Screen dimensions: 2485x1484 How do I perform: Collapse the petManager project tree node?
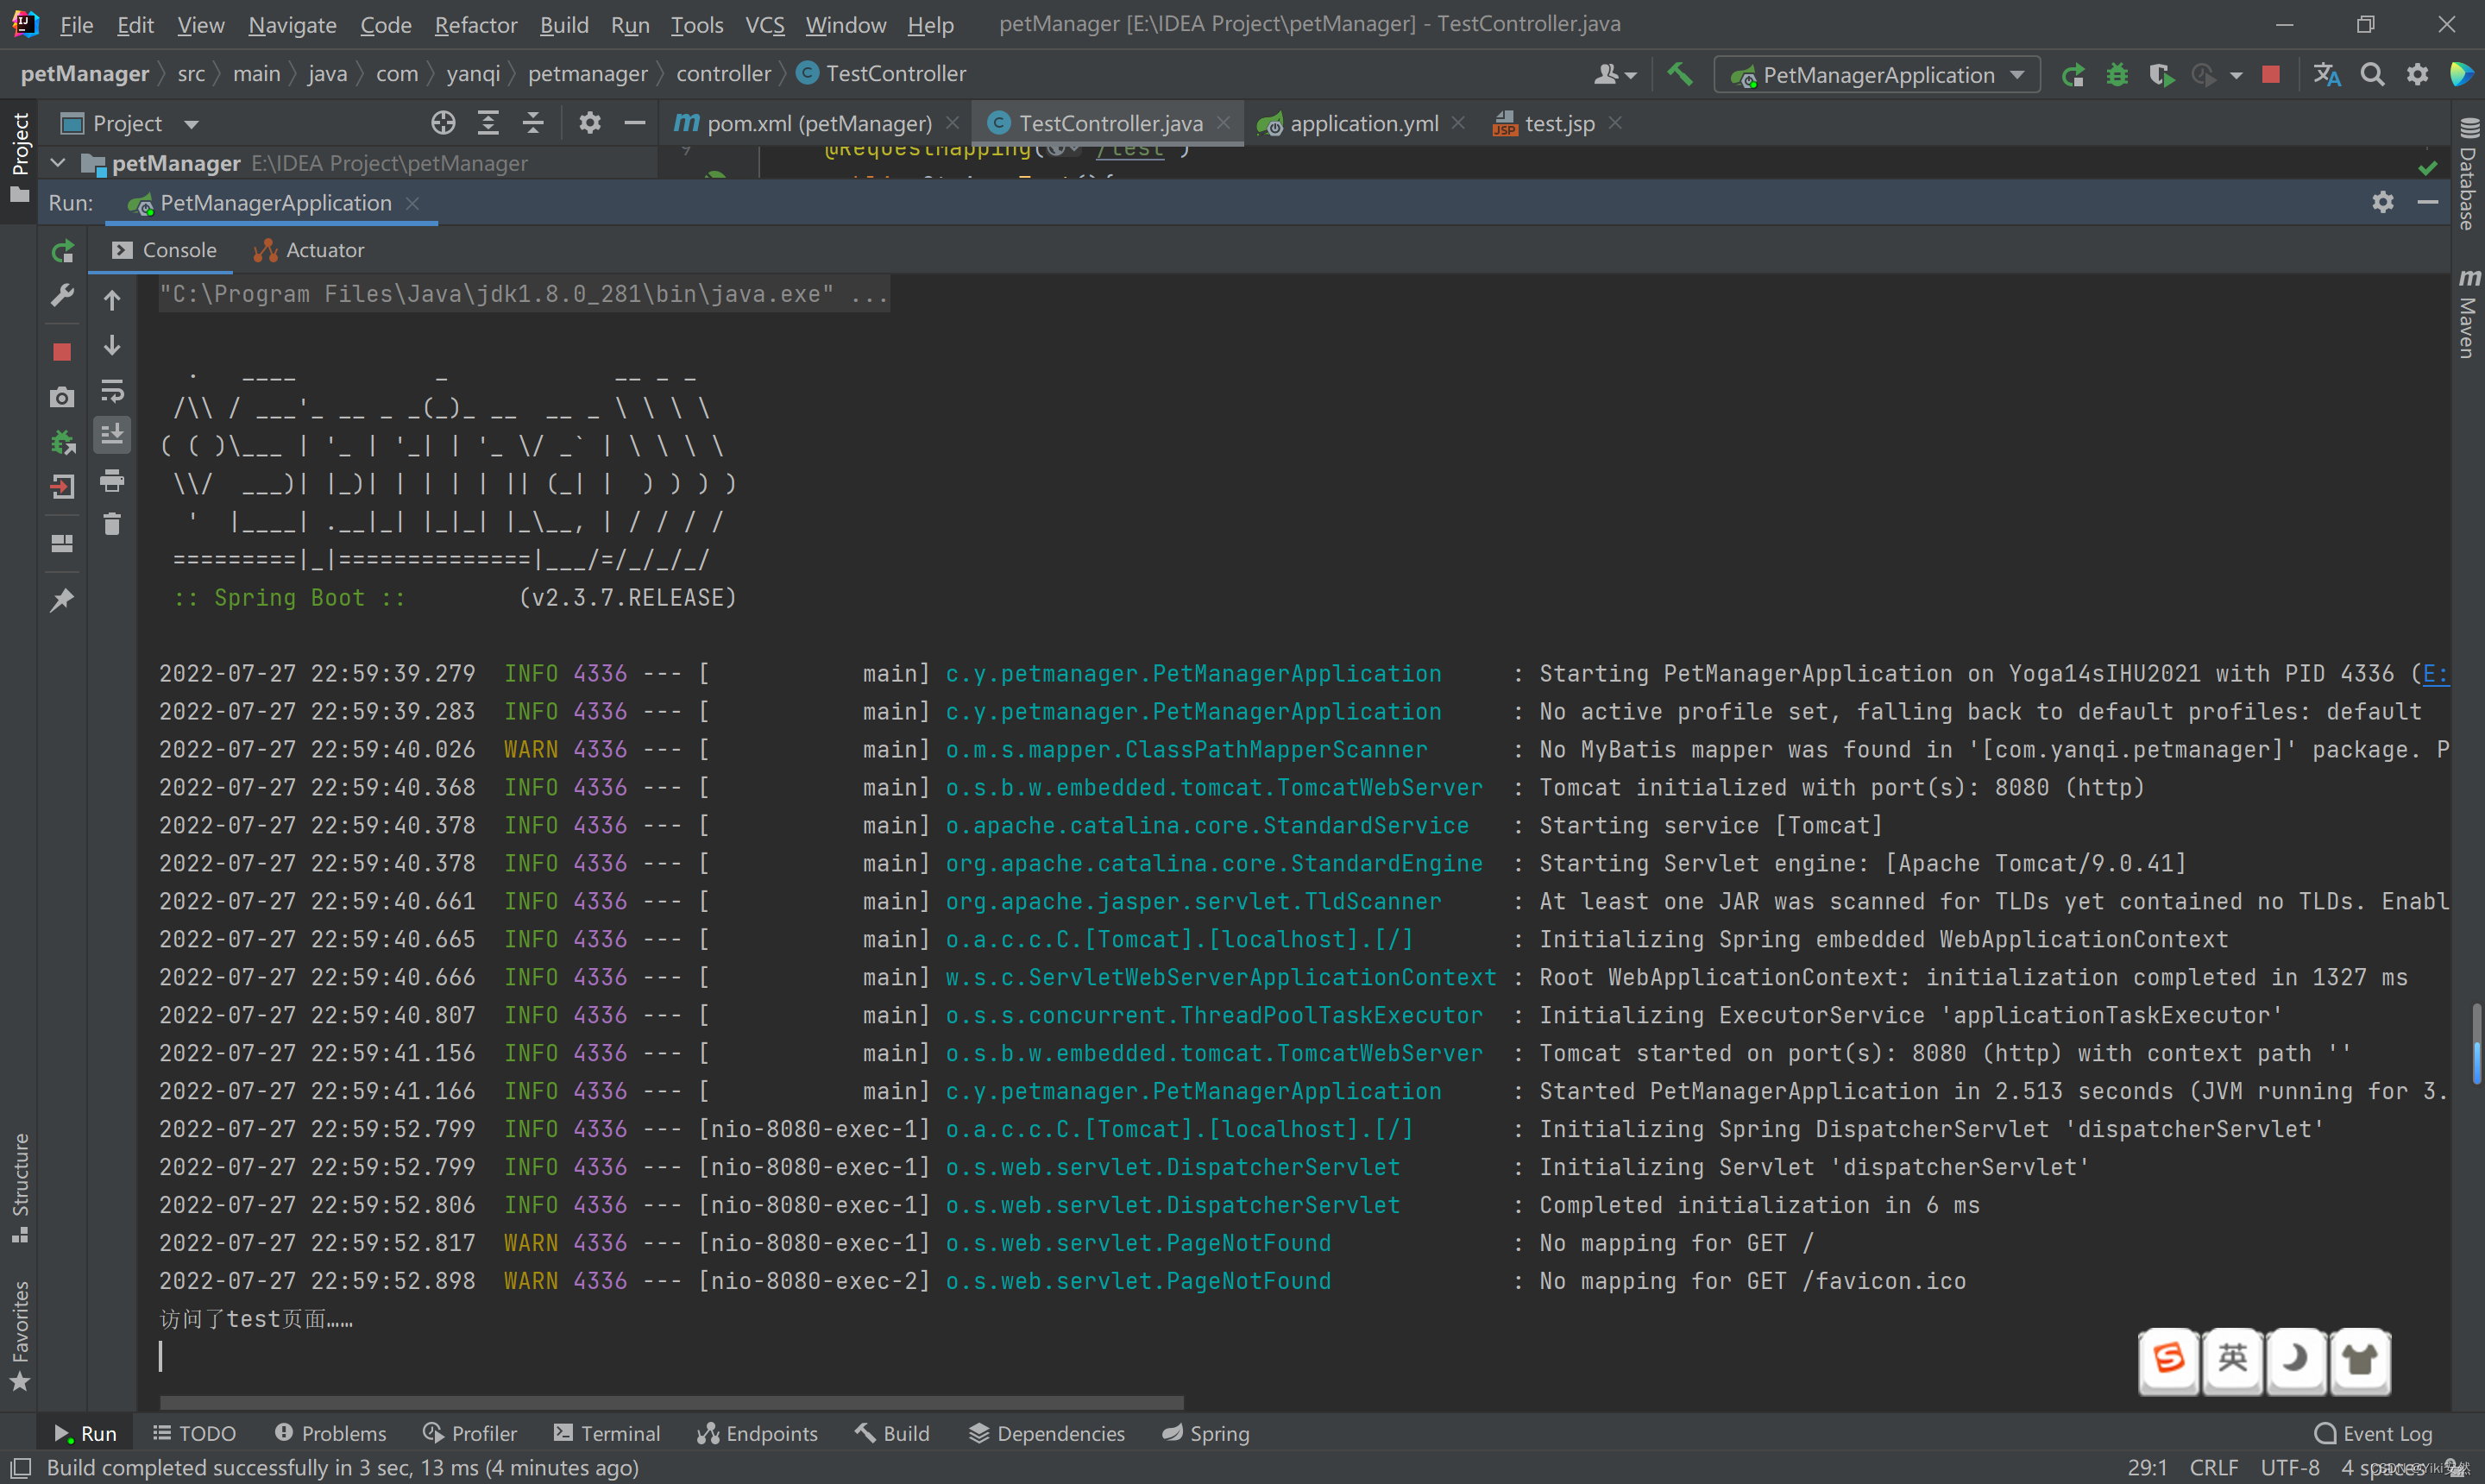pyautogui.click(x=58, y=163)
